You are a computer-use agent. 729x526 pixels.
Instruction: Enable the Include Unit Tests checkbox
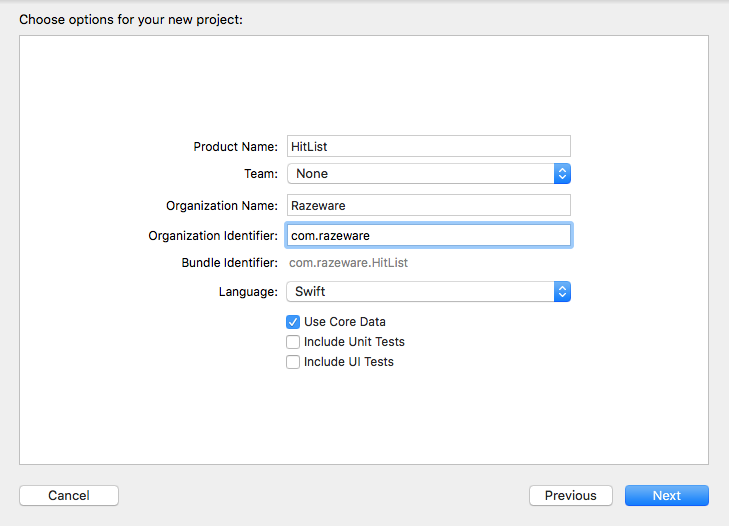(293, 342)
